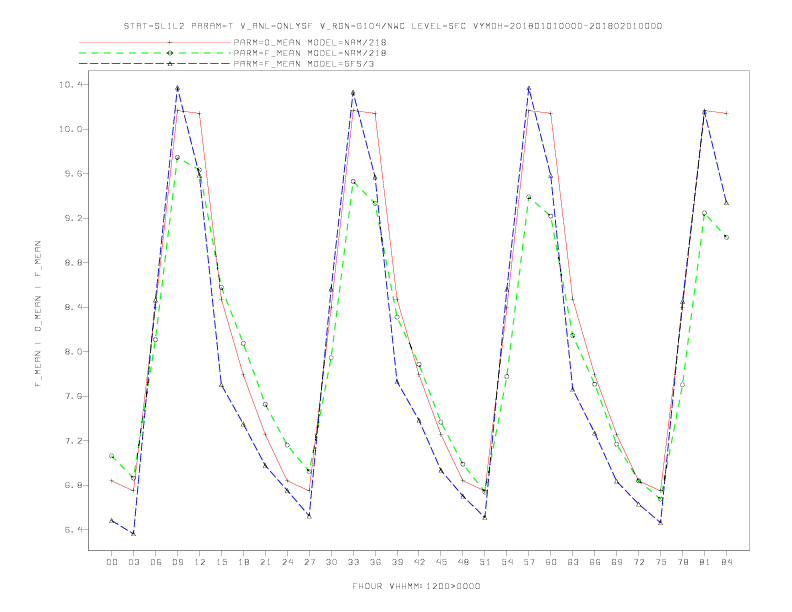Screen dimensions: 792x612
Task: Click y-axis tick value 10.0
Action: [x=71, y=129]
